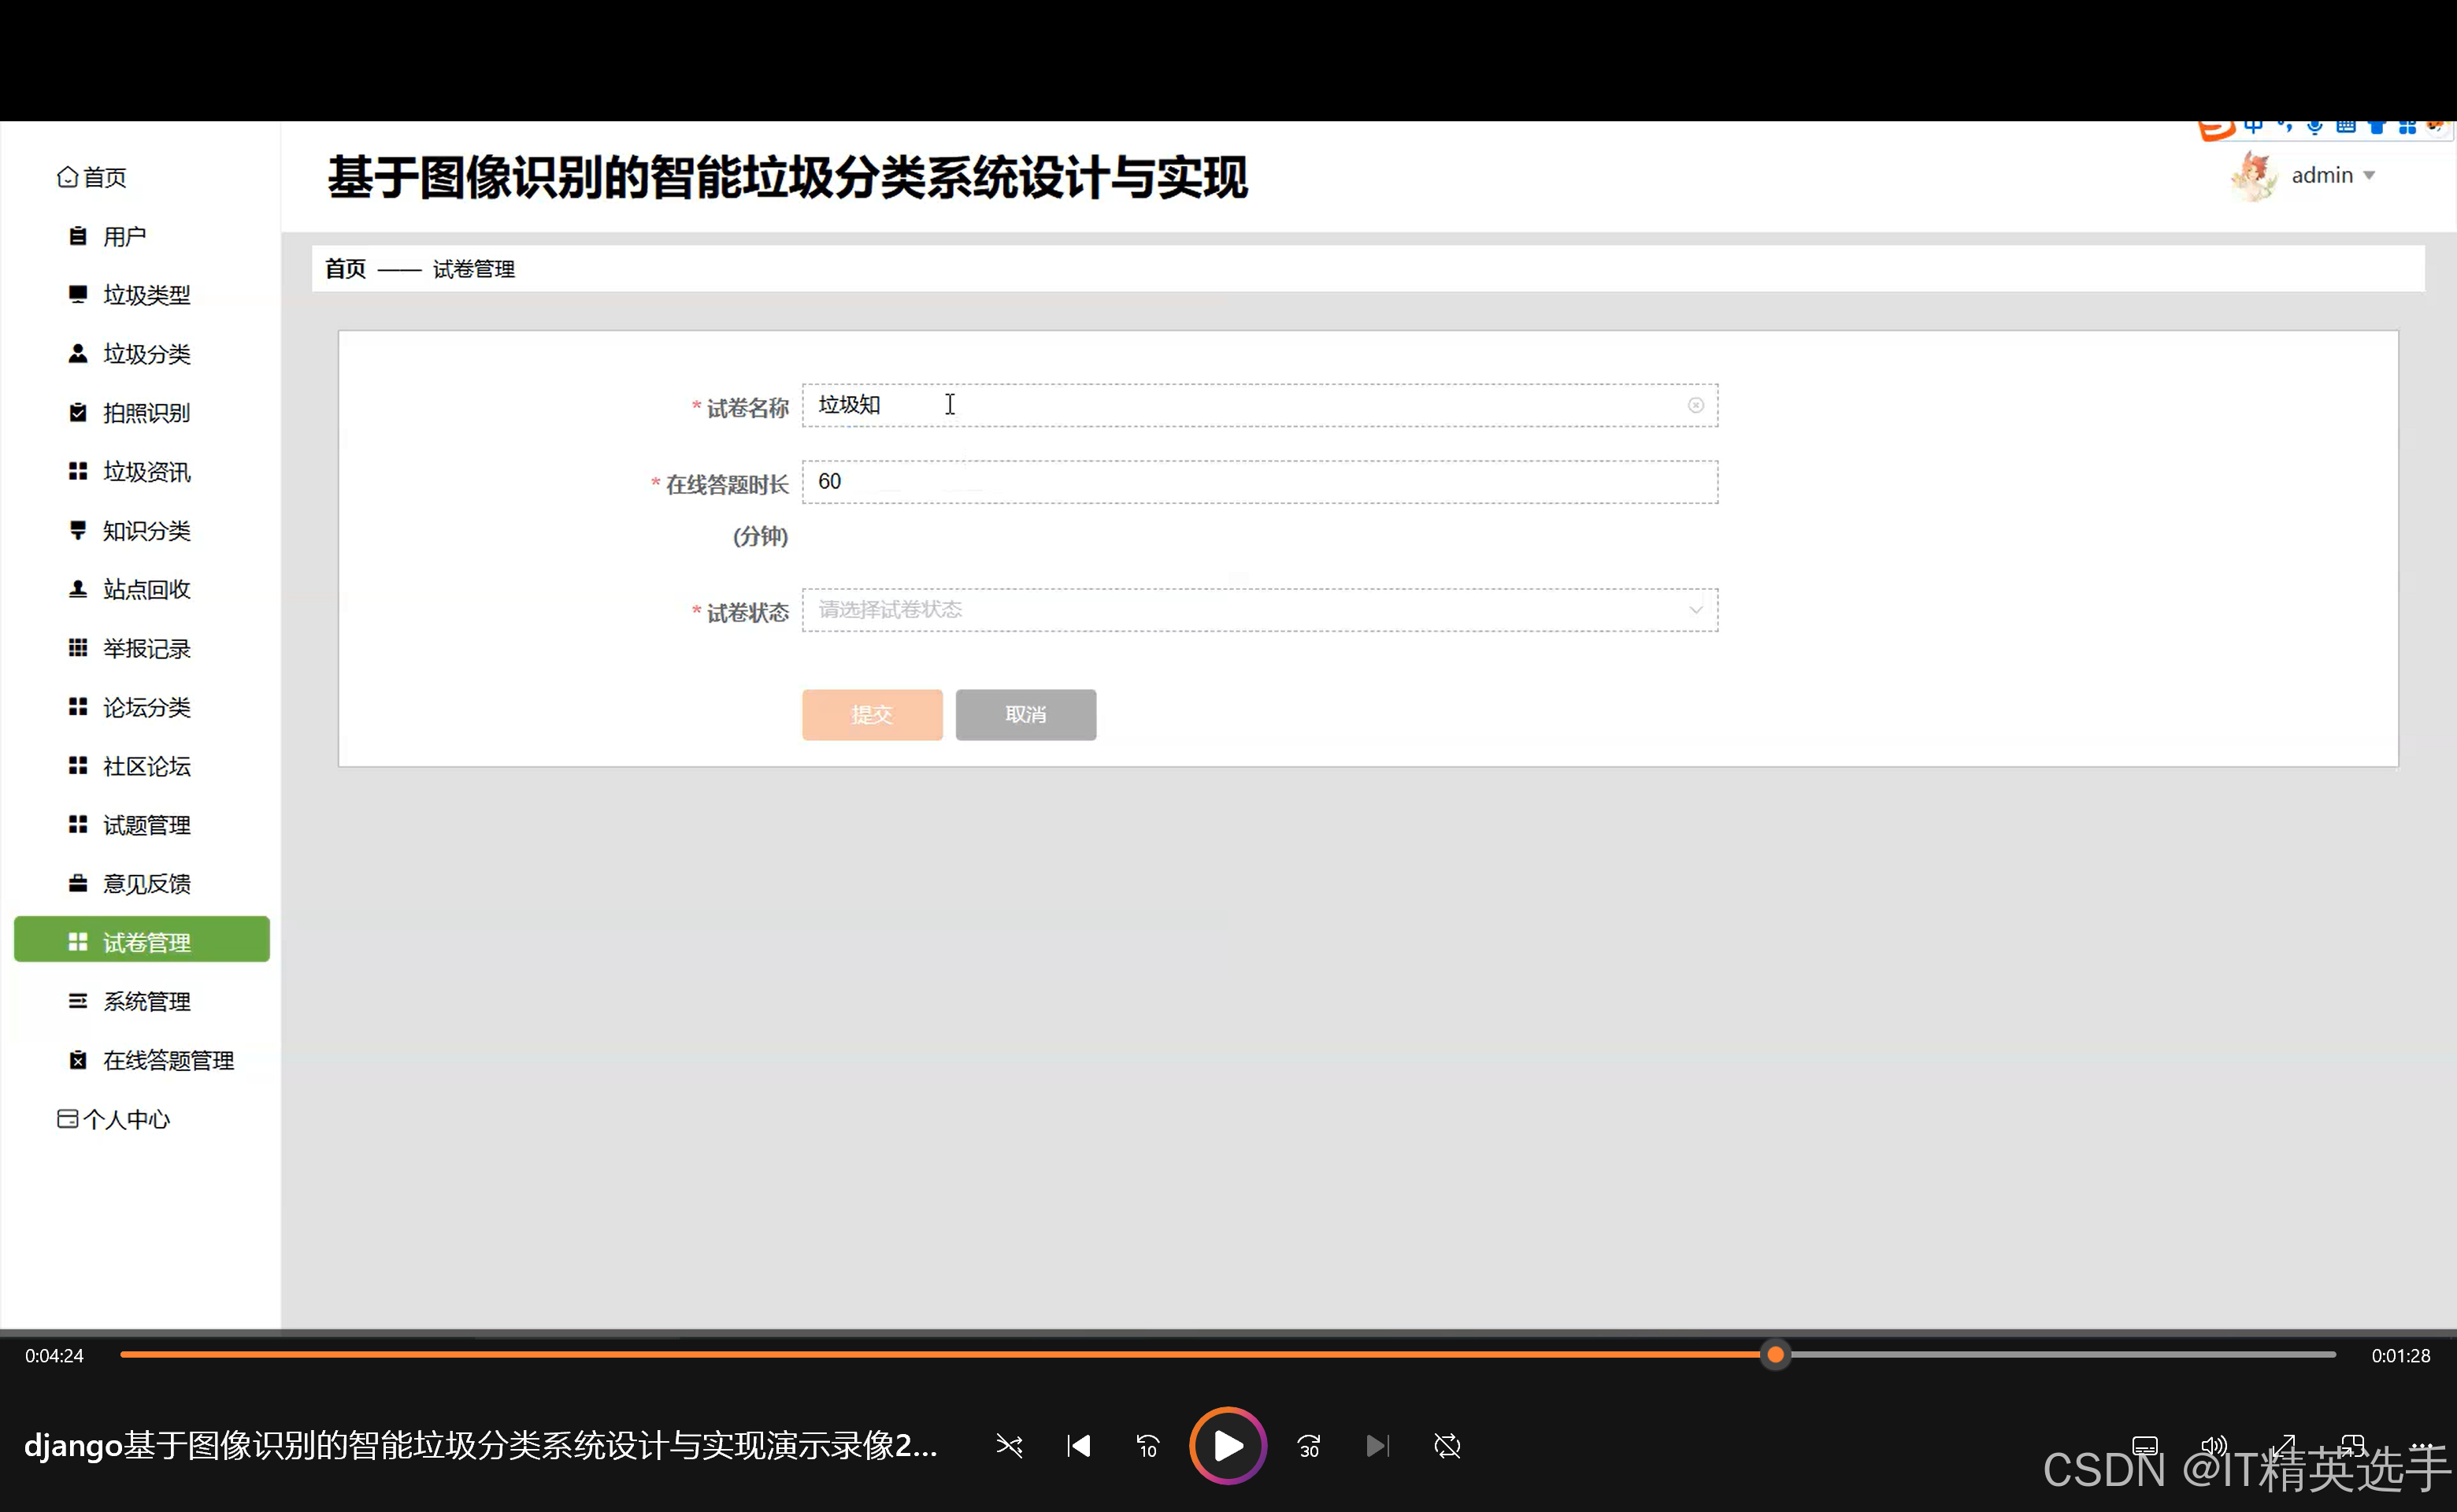The height and width of the screenshot is (1512, 2457).
Task: Click the video progress slider handle
Action: (1776, 1355)
